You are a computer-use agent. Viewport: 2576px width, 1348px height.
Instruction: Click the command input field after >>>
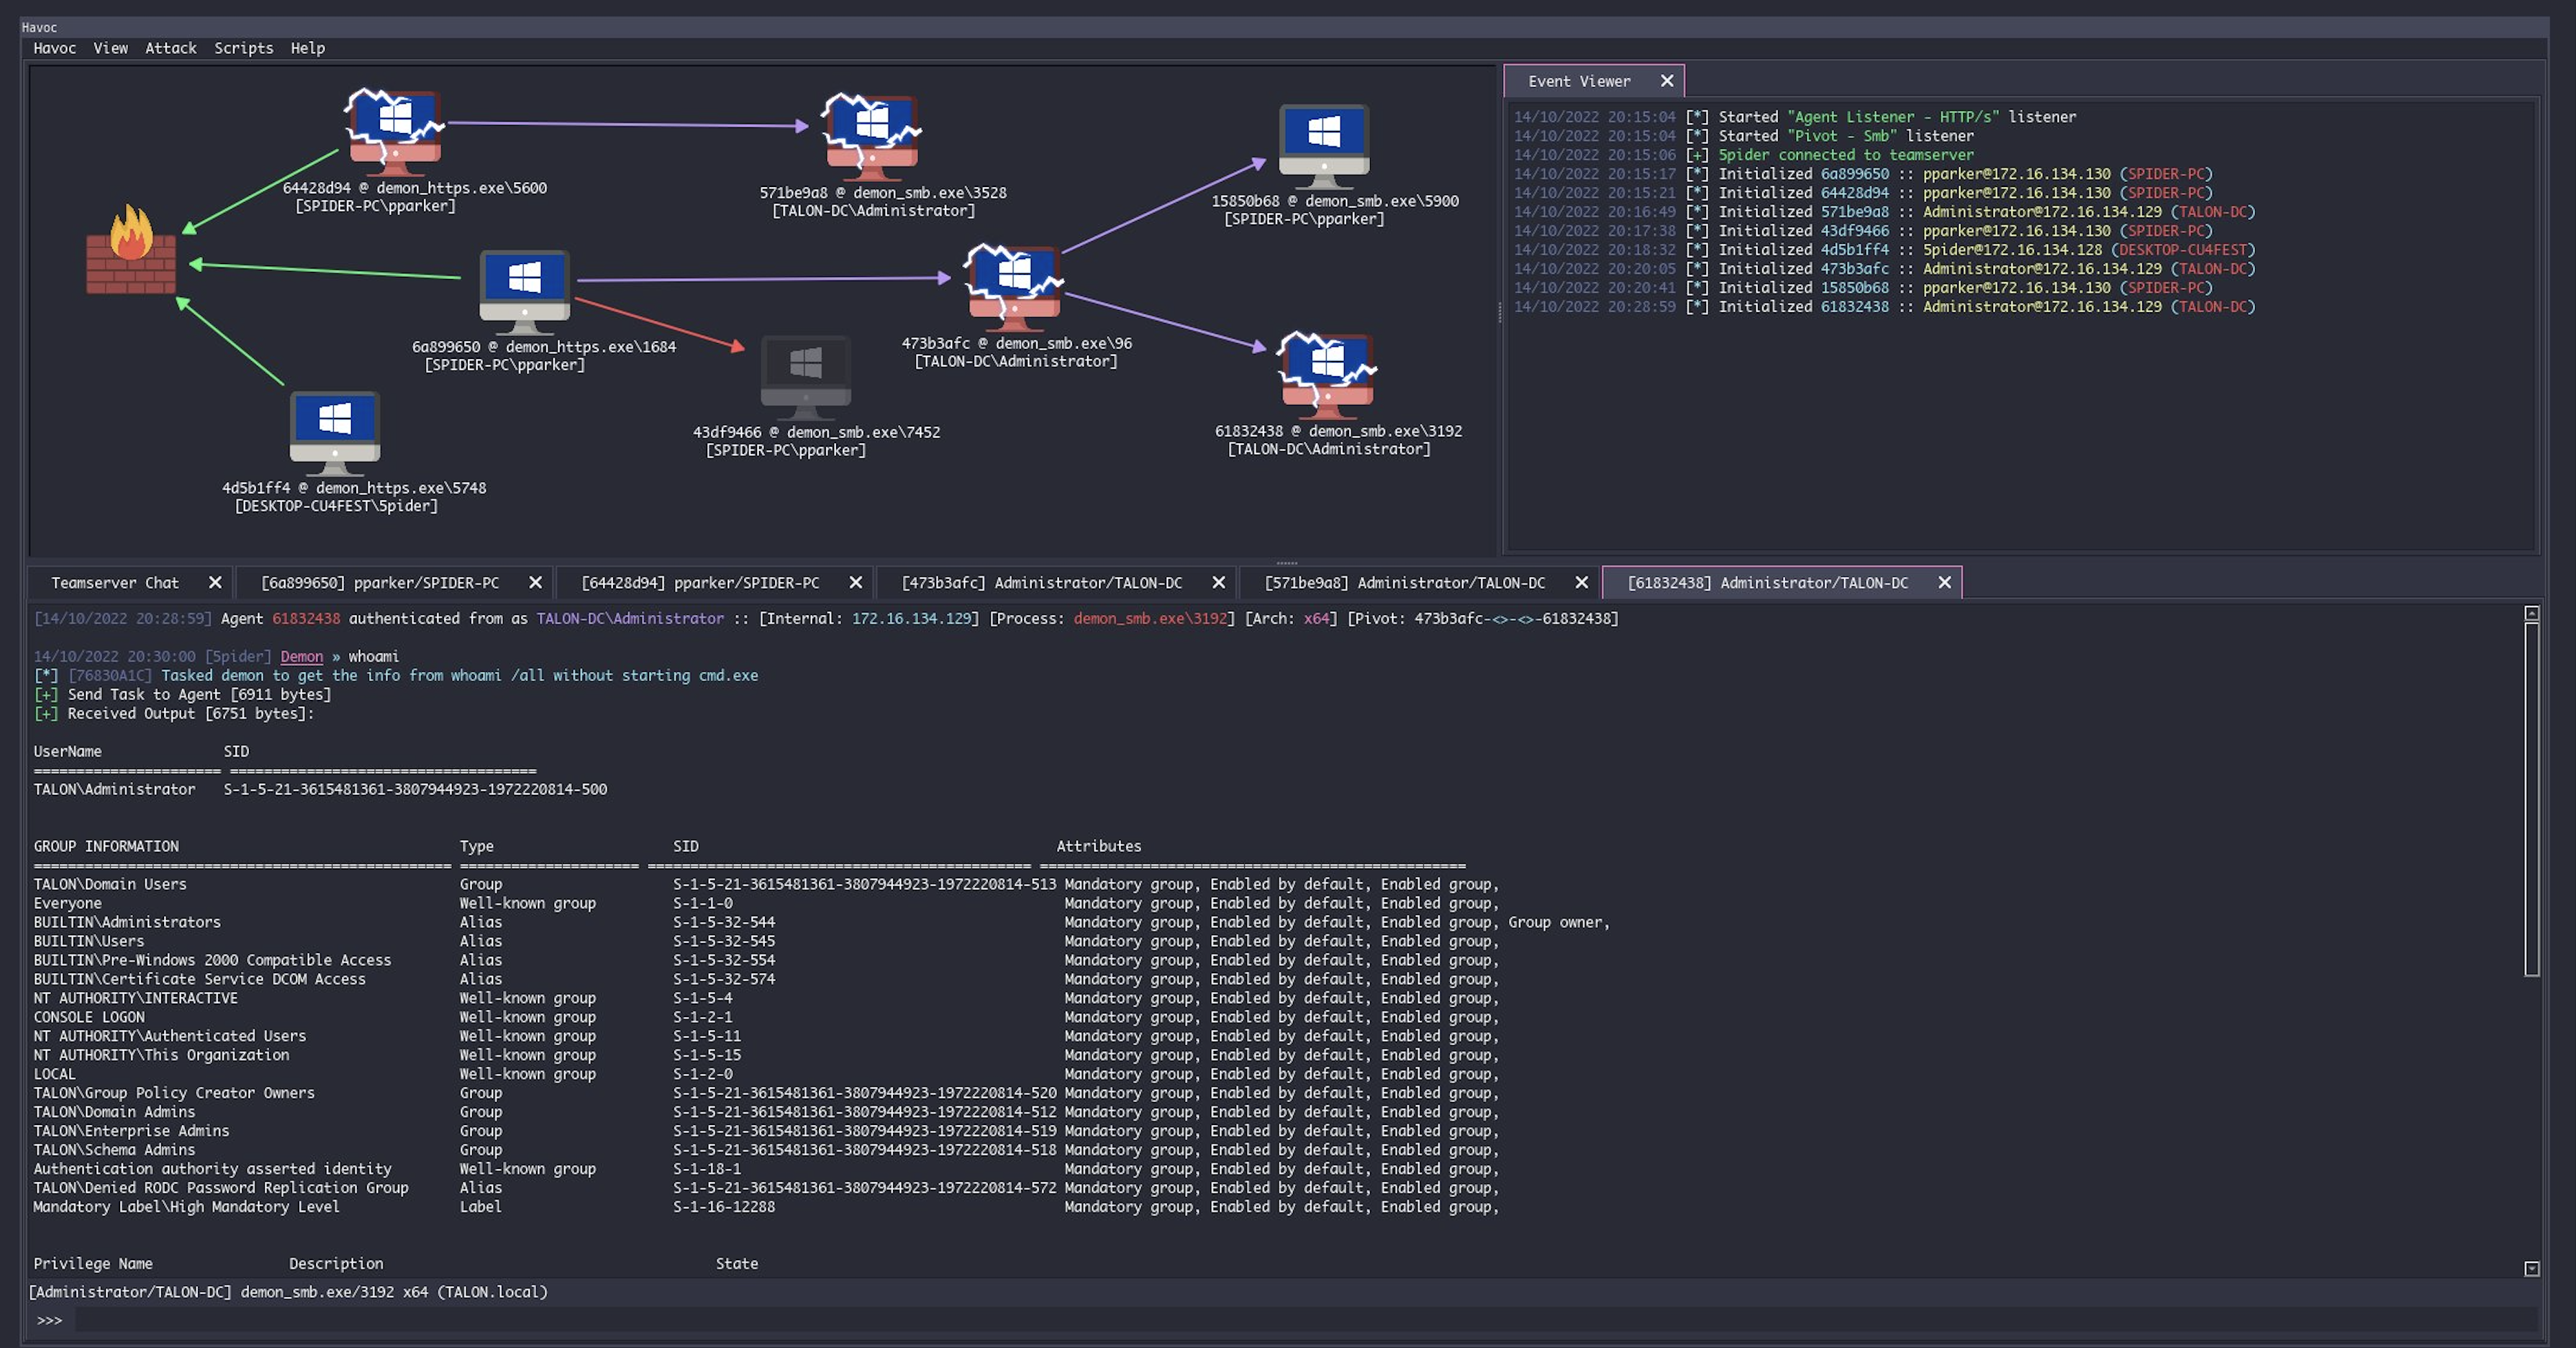pyautogui.click(x=1305, y=1320)
